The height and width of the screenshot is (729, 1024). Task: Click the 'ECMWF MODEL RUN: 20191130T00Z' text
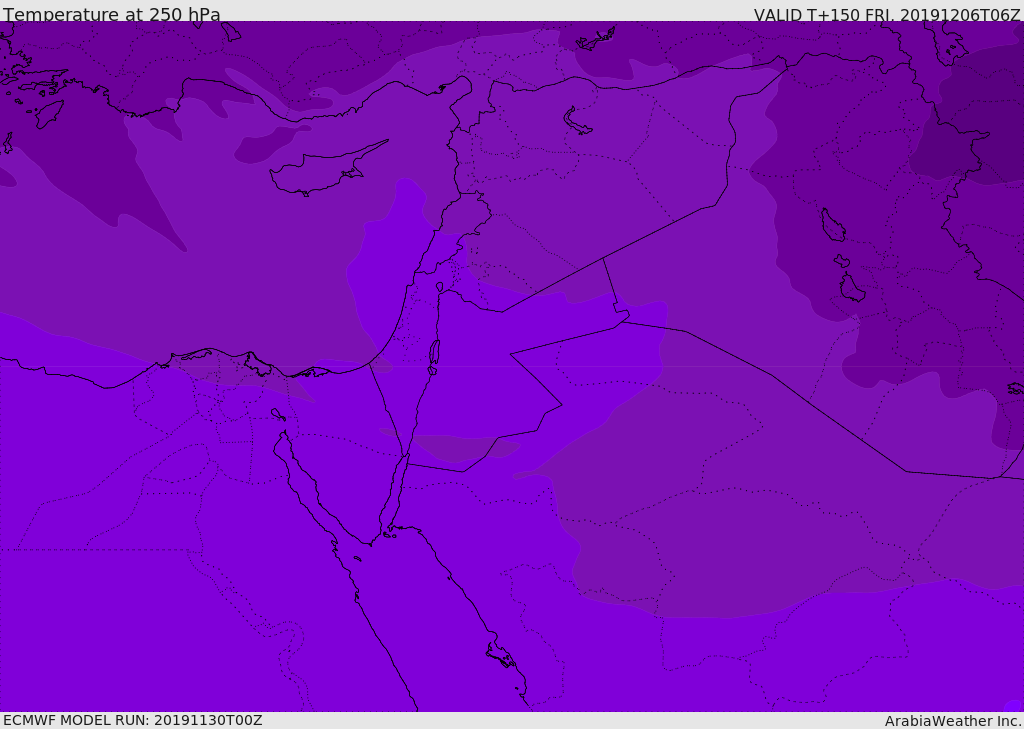coord(133,720)
